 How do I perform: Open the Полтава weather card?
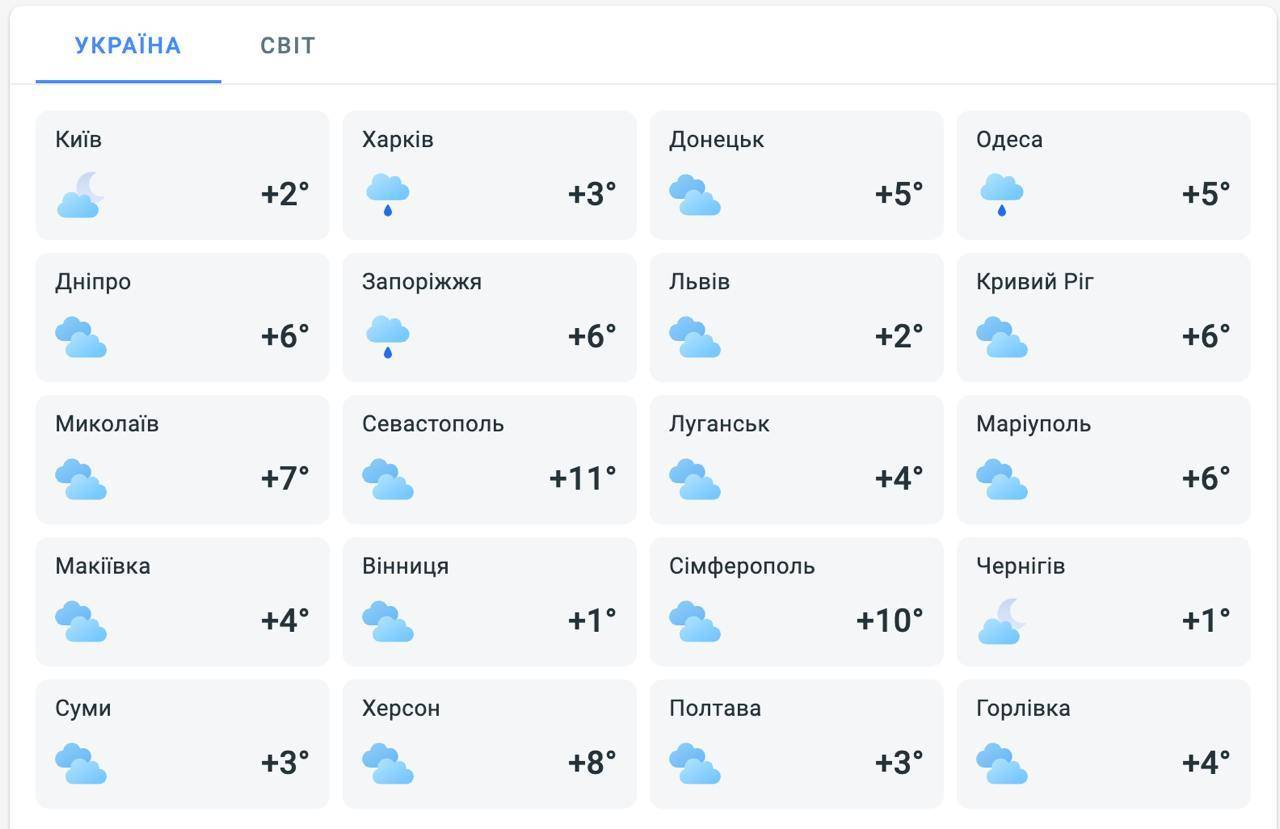(x=797, y=743)
